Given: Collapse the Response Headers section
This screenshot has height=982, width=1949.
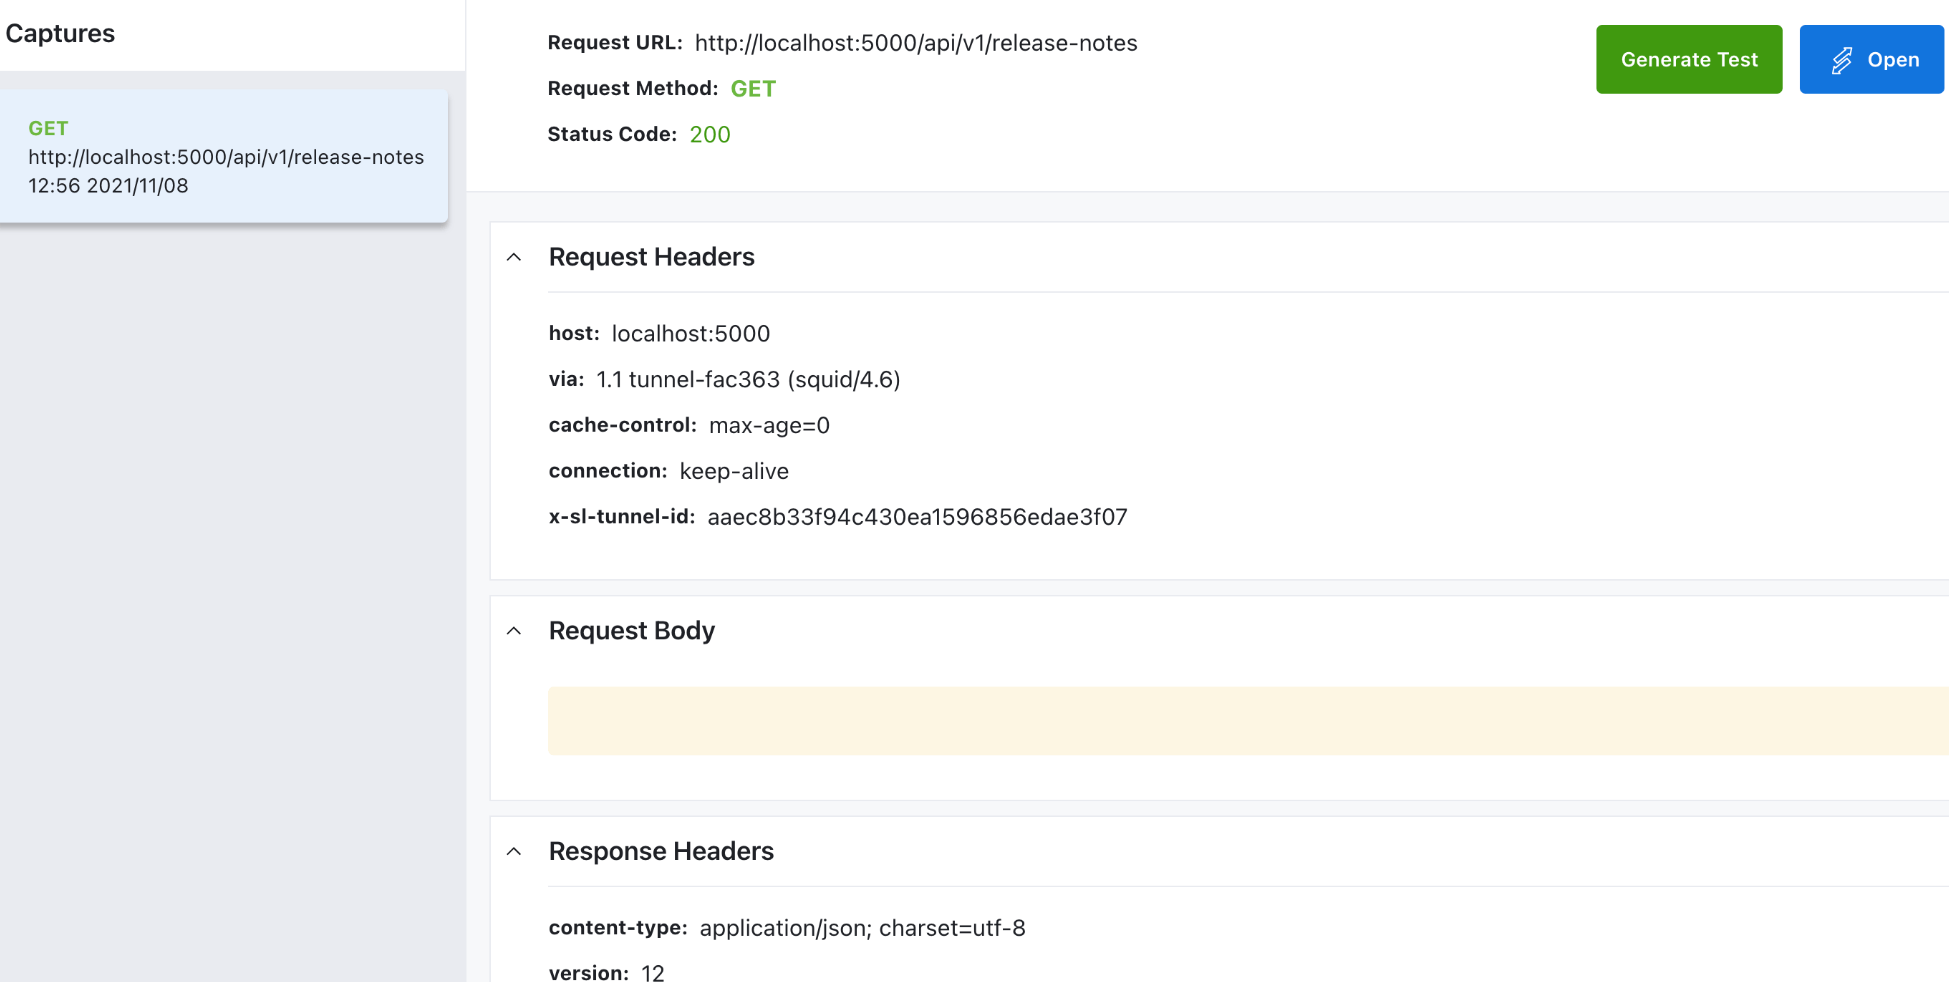Looking at the screenshot, I should pyautogui.click(x=514, y=851).
